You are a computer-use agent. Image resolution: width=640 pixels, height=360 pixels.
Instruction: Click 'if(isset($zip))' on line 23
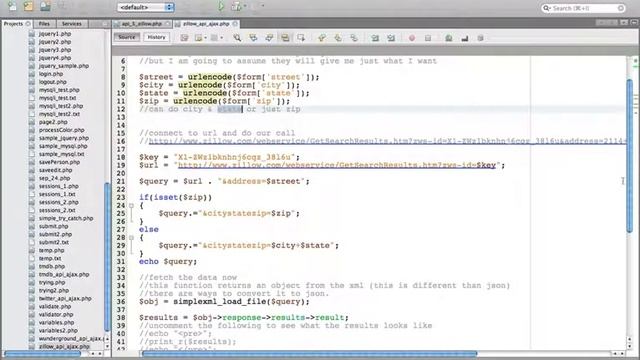click(175, 197)
